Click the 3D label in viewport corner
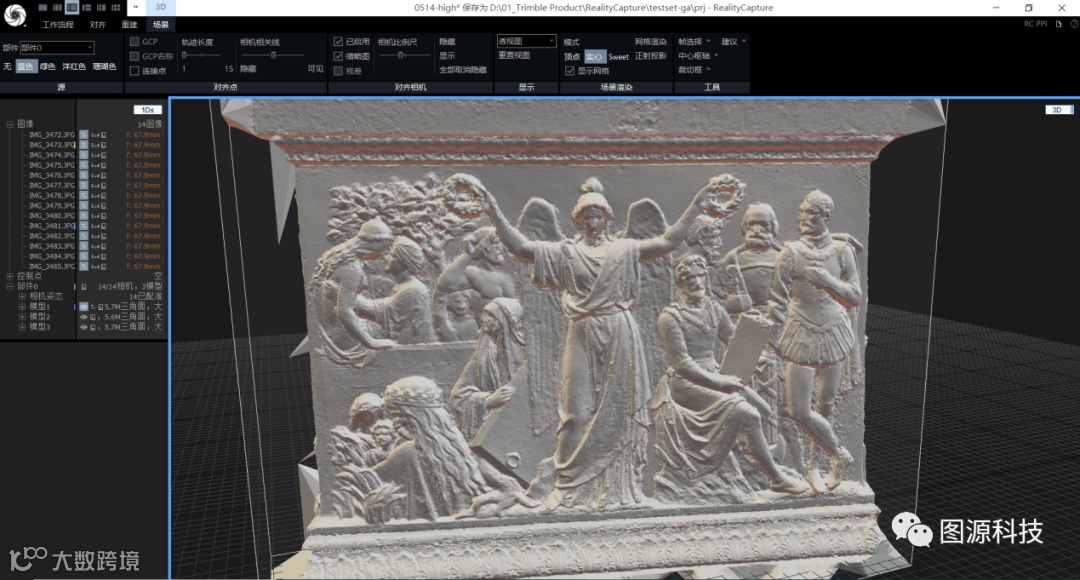 coord(1059,110)
